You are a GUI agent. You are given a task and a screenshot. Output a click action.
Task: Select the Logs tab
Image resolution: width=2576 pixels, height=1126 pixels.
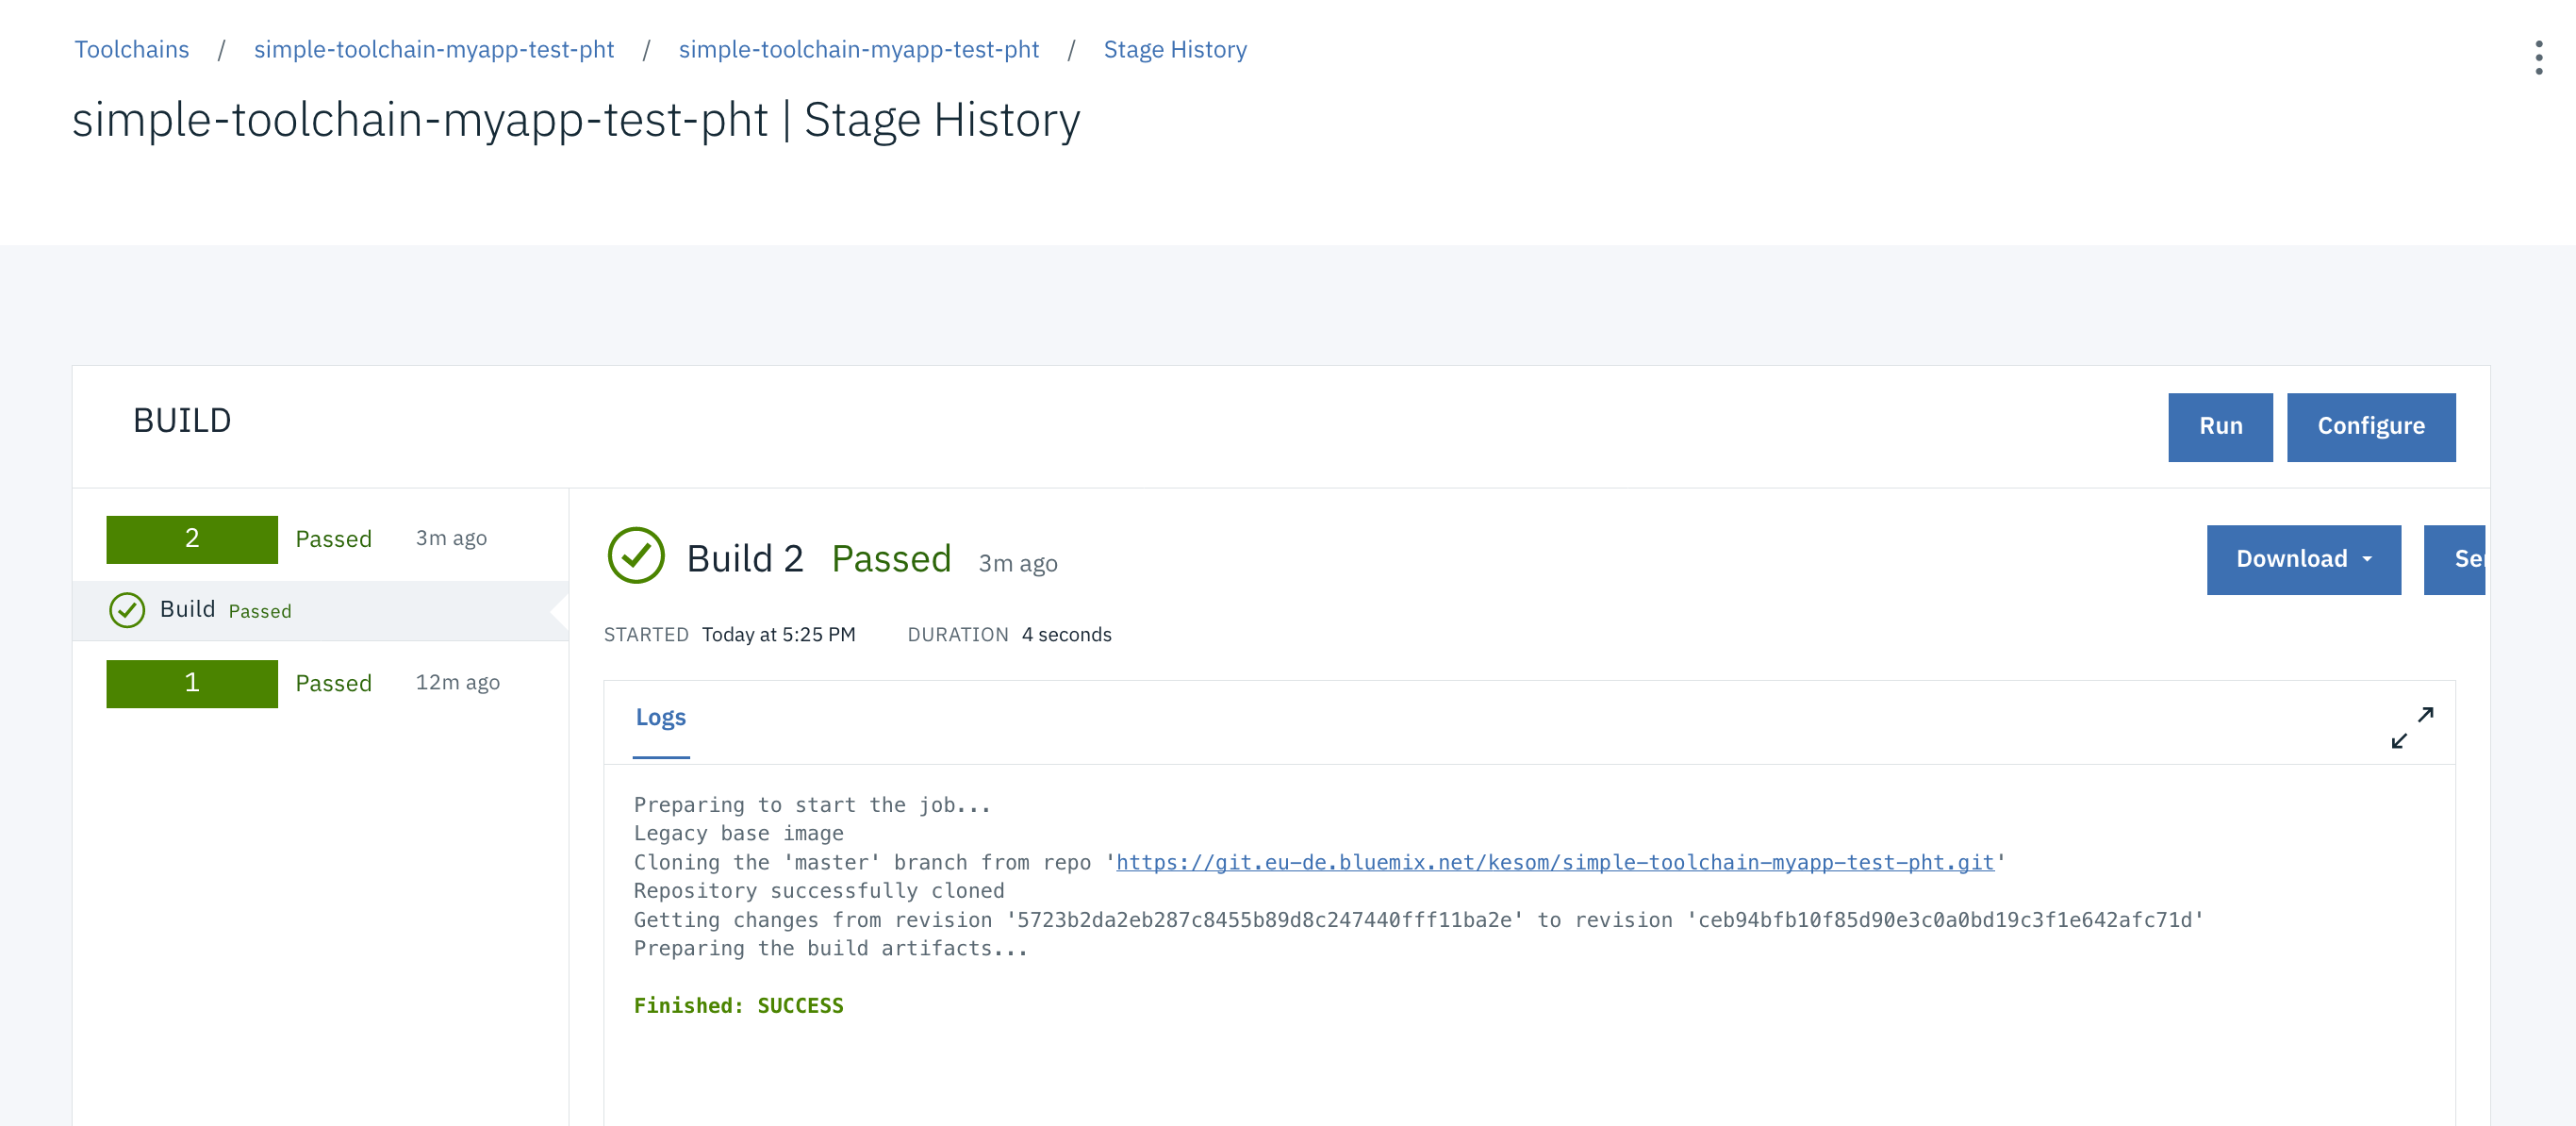pyautogui.click(x=660, y=718)
